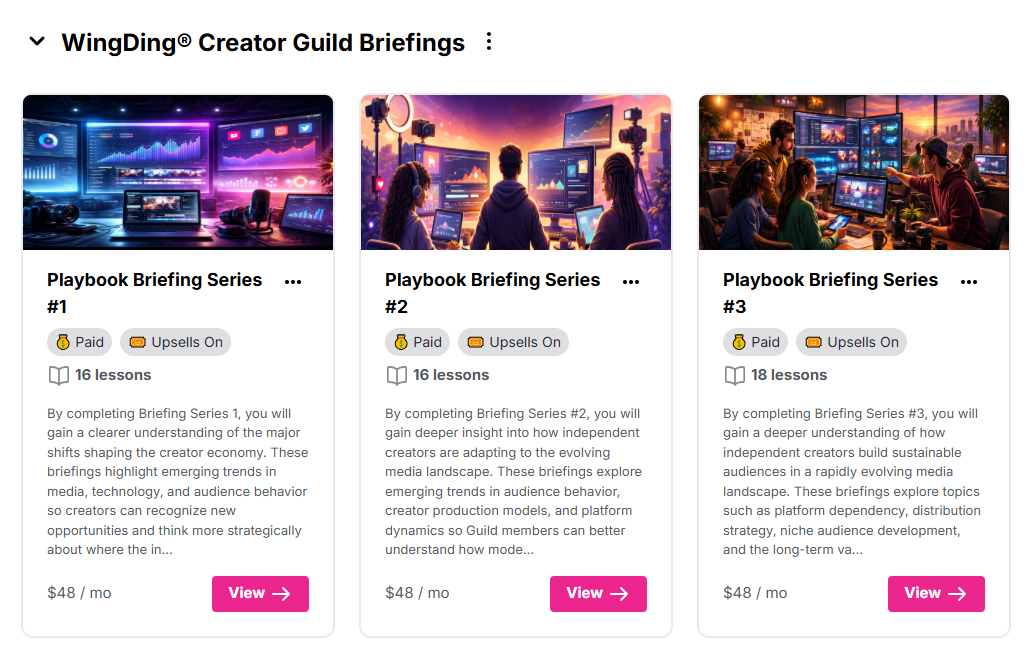1034x654 pixels.
Task: Click the Upsells On badge for Series #1
Action: 176,342
